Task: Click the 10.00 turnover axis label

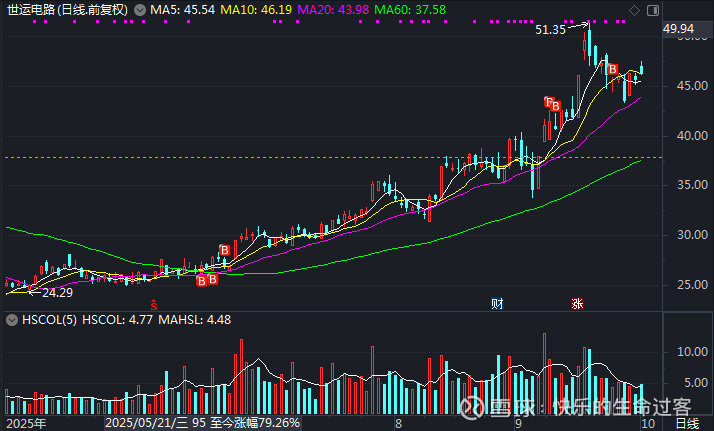Action: click(x=692, y=352)
